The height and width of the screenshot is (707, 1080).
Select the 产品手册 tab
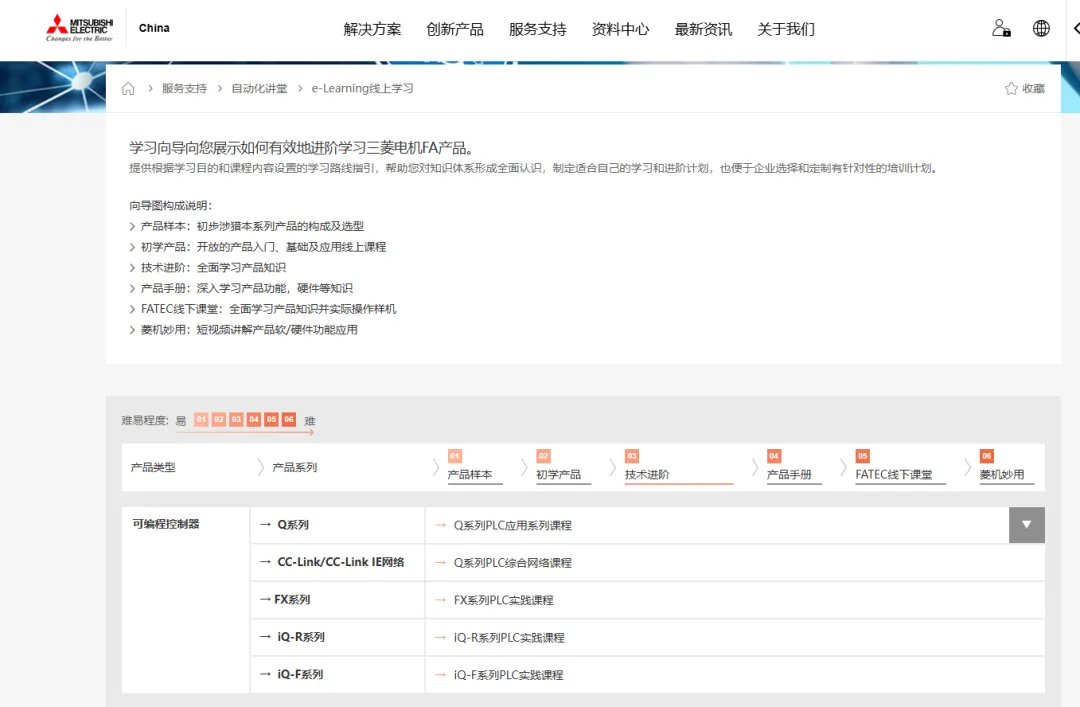pyautogui.click(x=794, y=467)
